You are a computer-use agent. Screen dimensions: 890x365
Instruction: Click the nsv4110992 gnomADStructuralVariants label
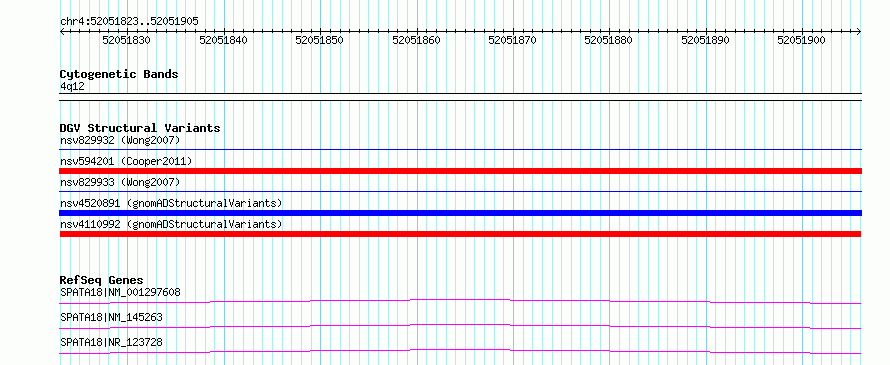point(171,224)
